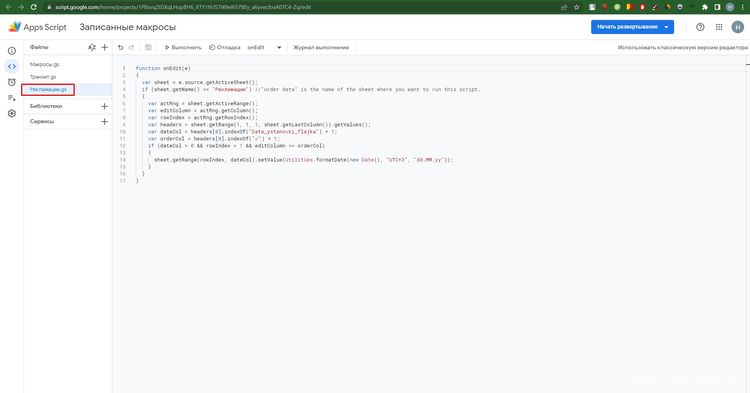Click the Сервисы section label

pyautogui.click(x=42, y=121)
